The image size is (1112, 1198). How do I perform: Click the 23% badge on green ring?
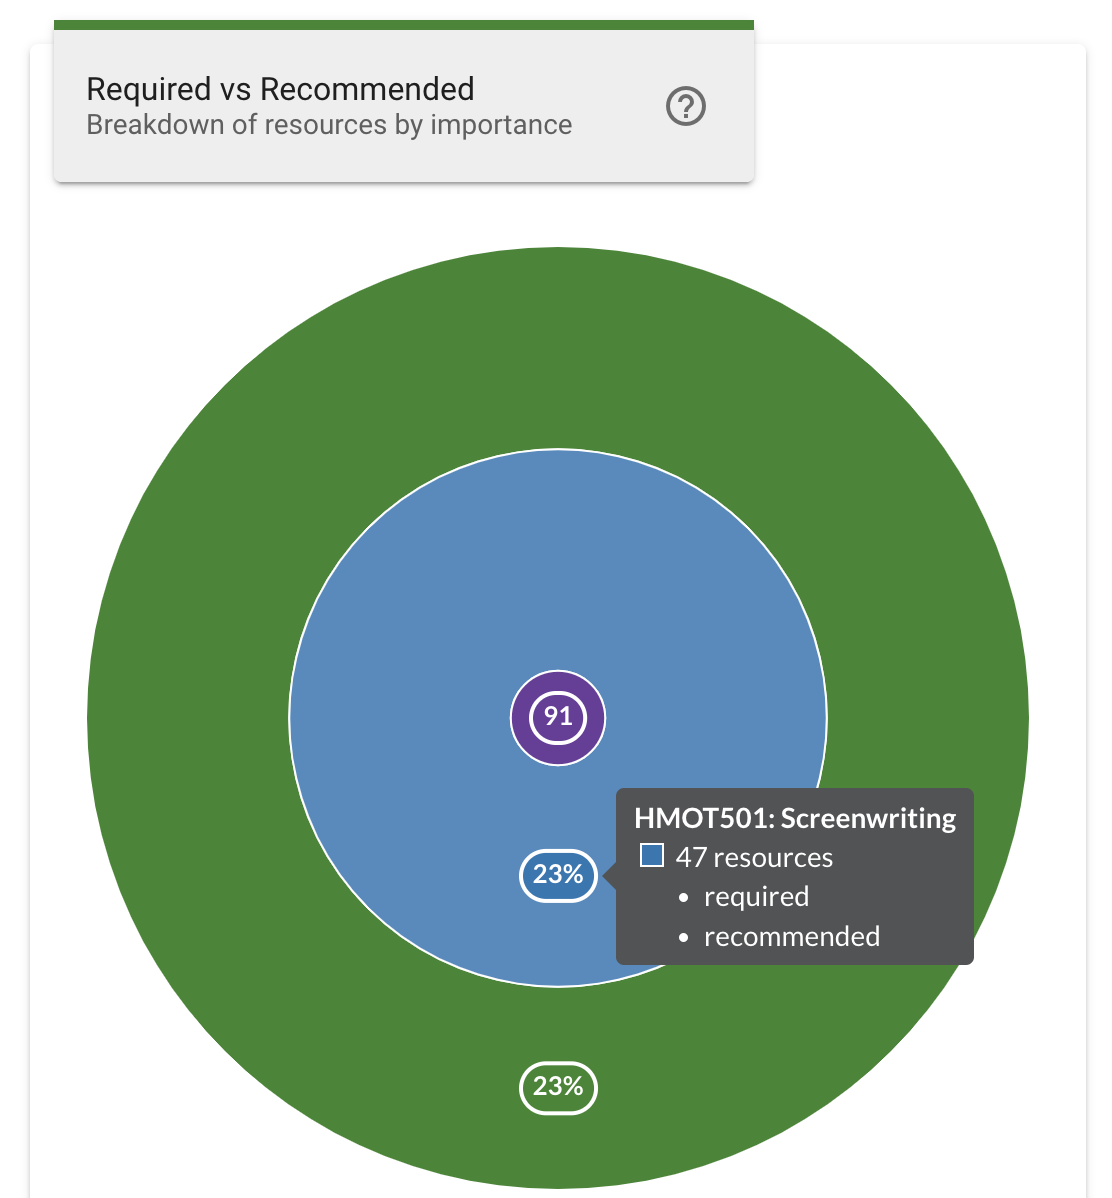pyautogui.click(x=558, y=1087)
